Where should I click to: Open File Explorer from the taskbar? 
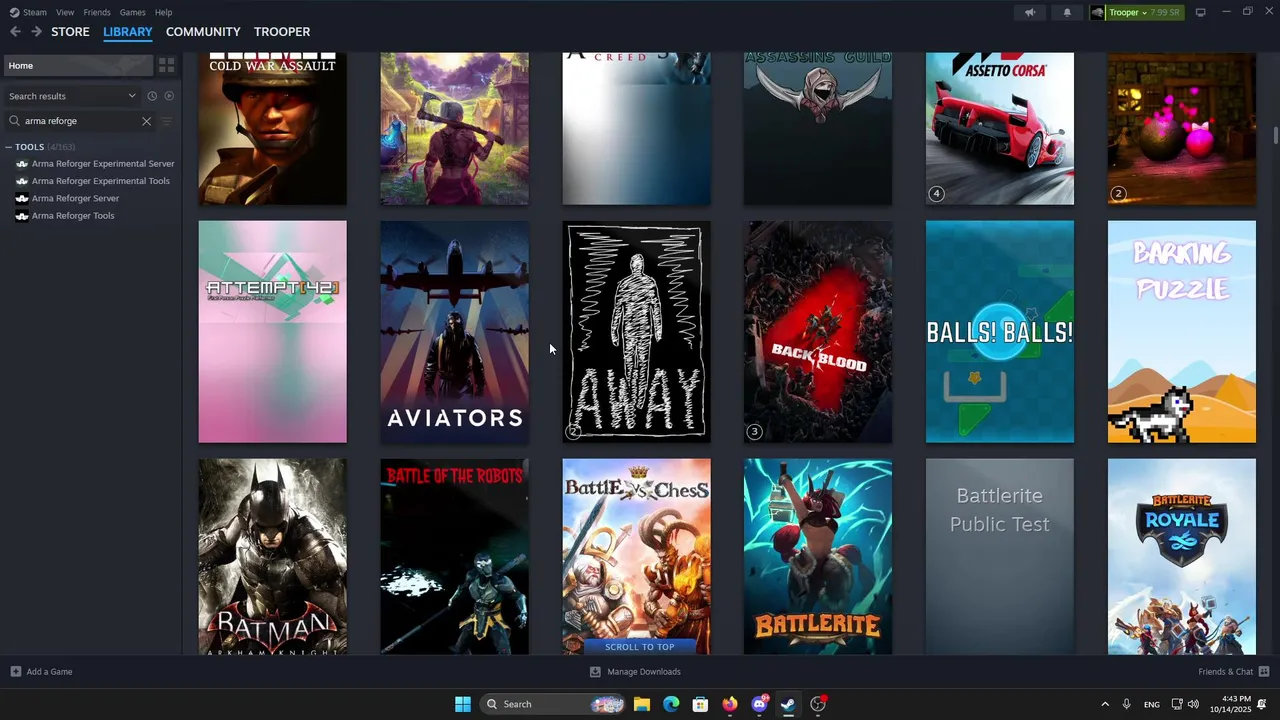[x=642, y=704]
